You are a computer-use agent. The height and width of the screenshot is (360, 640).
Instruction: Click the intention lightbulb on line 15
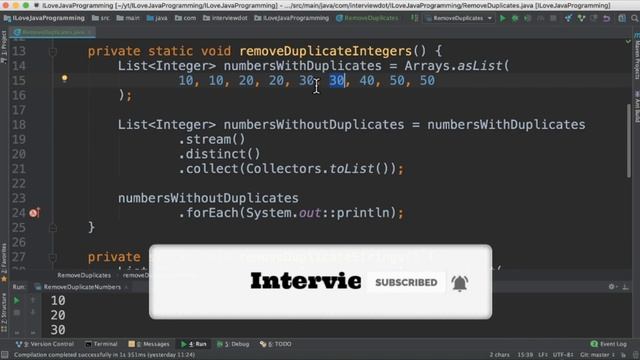pos(64,78)
